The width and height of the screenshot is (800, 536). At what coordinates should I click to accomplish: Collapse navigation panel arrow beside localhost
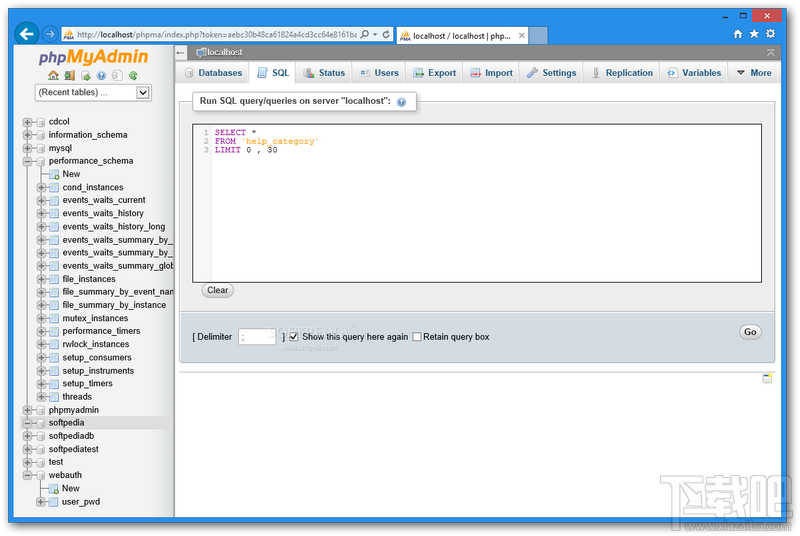[181, 52]
